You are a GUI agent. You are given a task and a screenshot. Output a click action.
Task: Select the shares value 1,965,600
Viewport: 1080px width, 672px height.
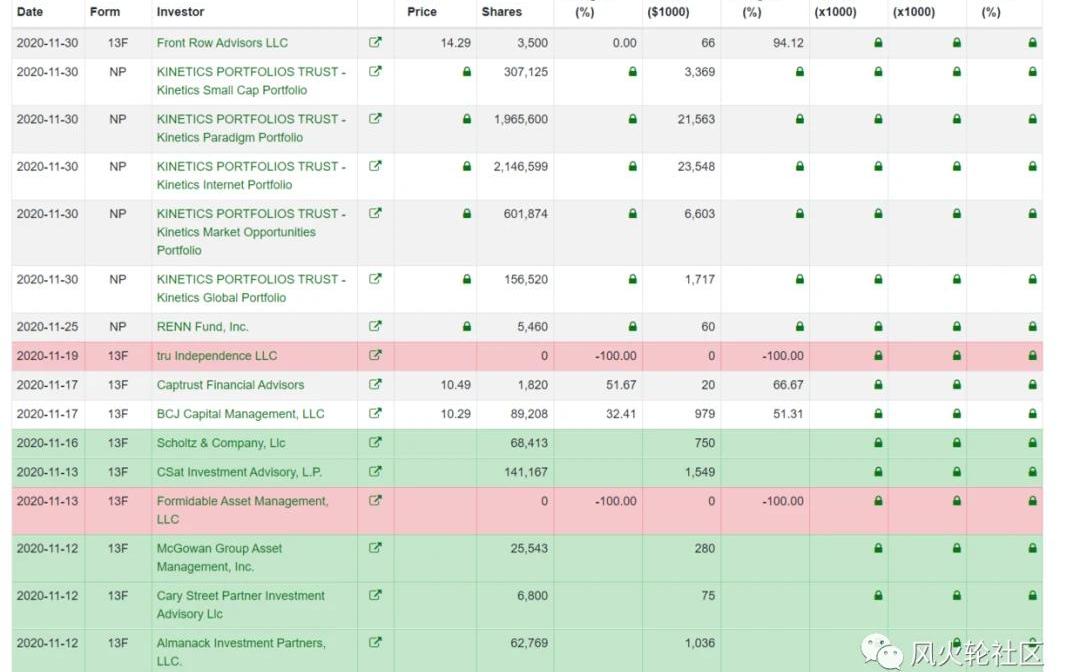(x=521, y=119)
